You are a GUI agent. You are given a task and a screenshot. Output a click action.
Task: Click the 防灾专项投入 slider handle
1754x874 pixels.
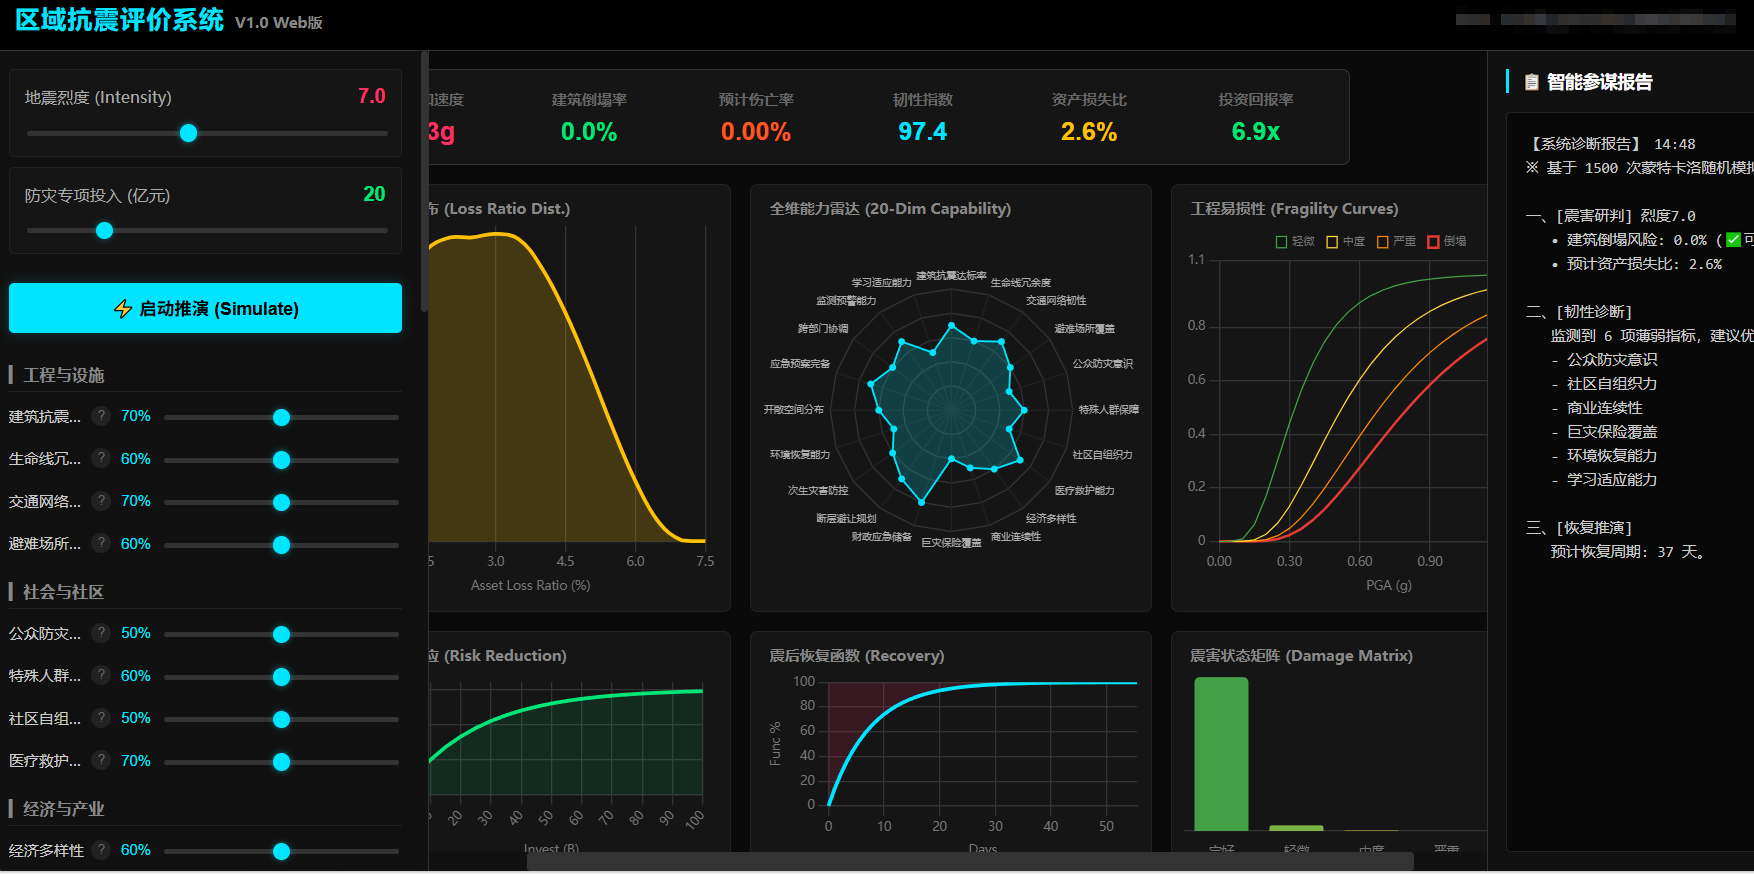[x=104, y=231]
